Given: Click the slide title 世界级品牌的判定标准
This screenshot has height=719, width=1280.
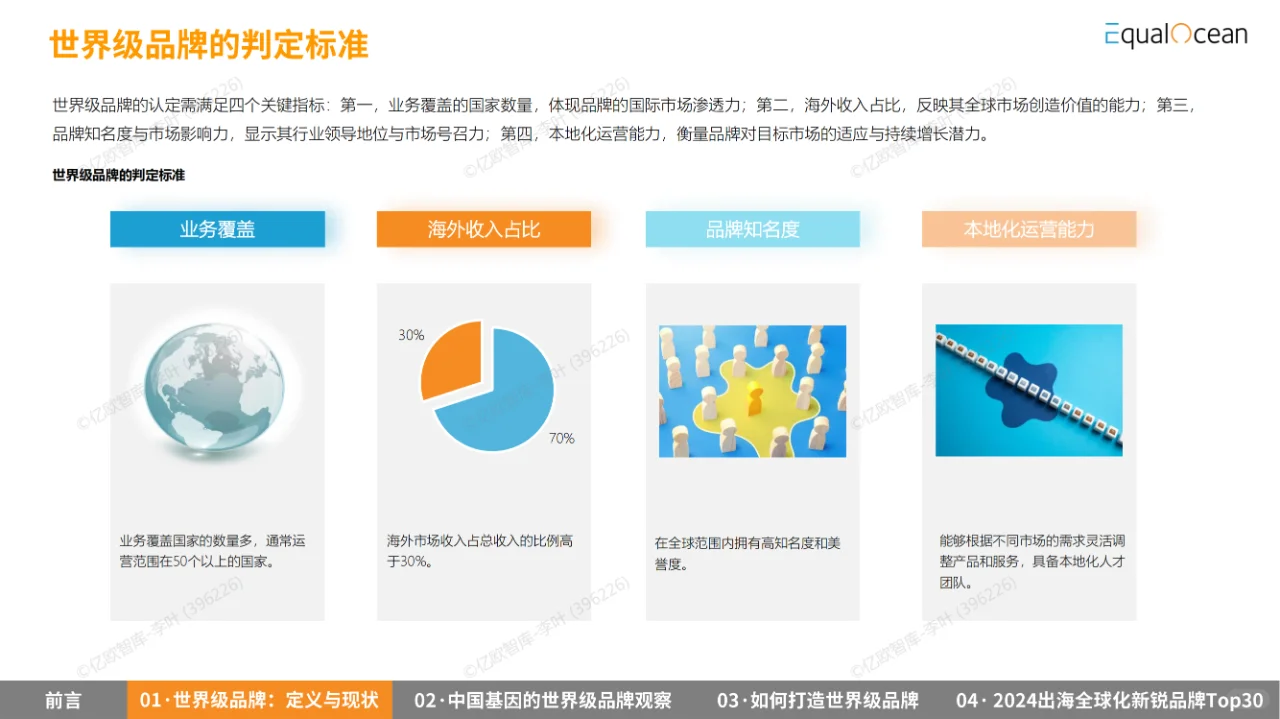Looking at the screenshot, I should [209, 45].
